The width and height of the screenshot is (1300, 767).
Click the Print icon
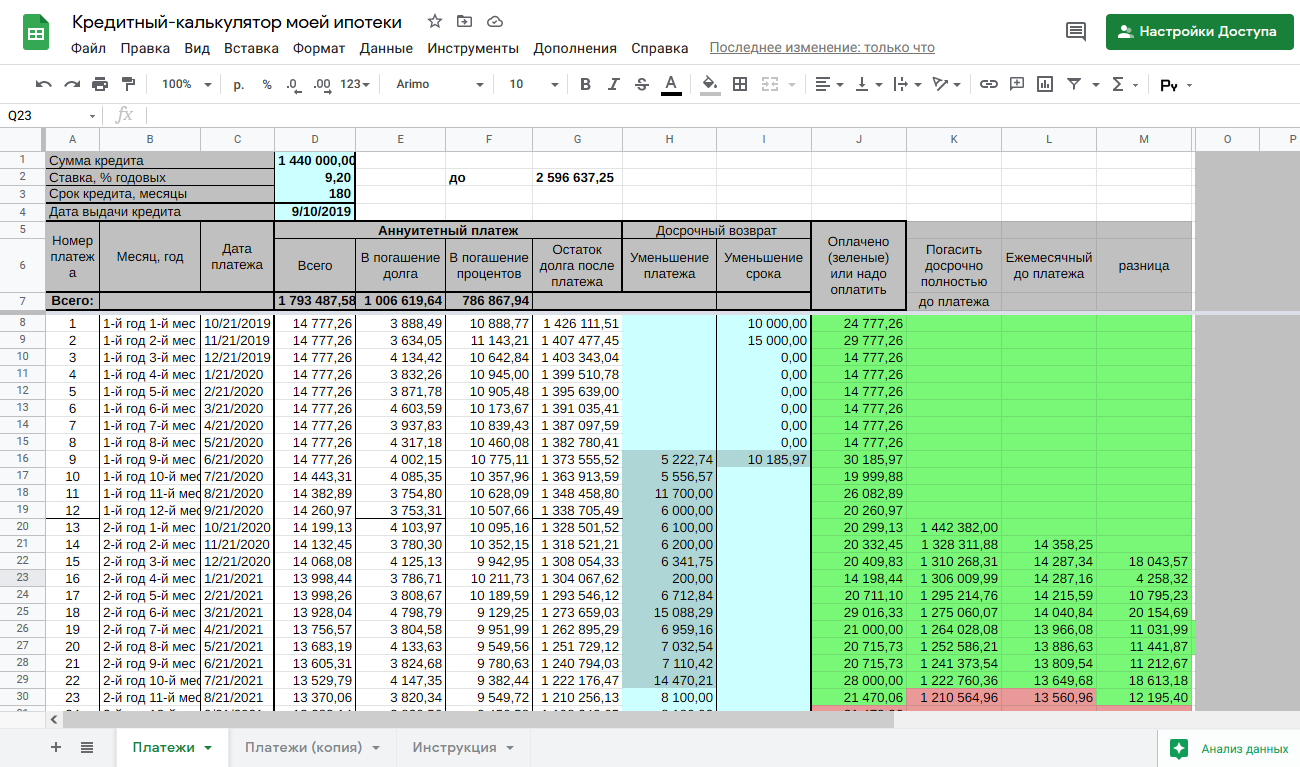pos(100,84)
